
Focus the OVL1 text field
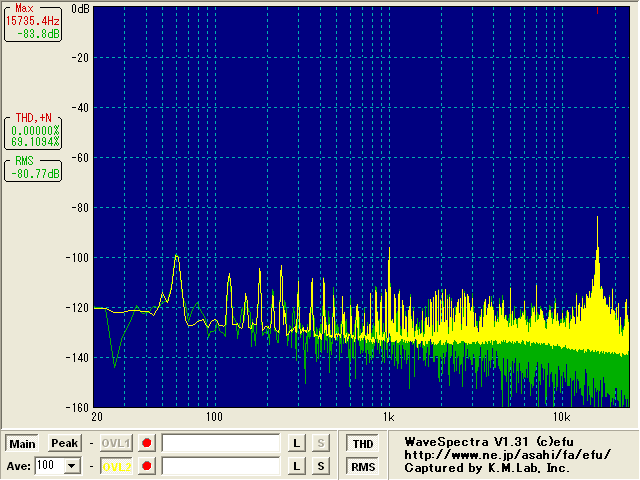pyautogui.click(x=221, y=443)
